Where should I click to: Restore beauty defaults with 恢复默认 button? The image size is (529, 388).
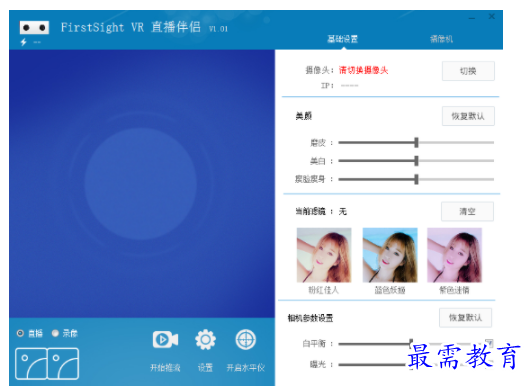468,116
